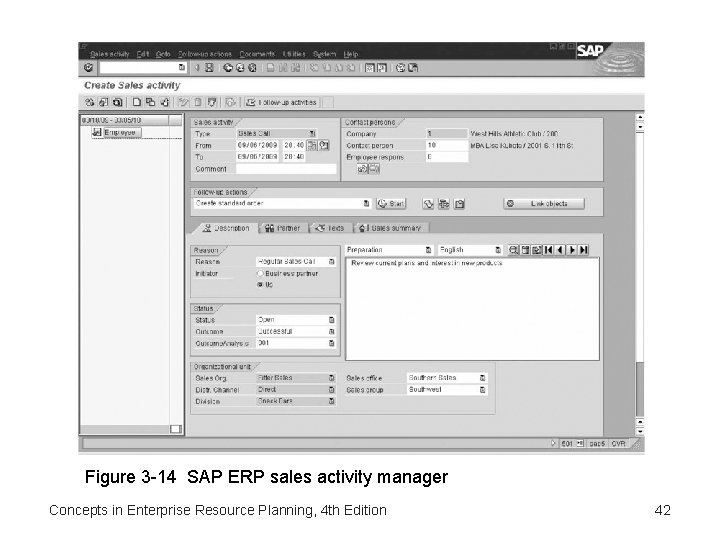Click the delete trash icon in text toolbar
Image resolution: width=720 pixels, height=540 pixels.
click(x=525, y=250)
